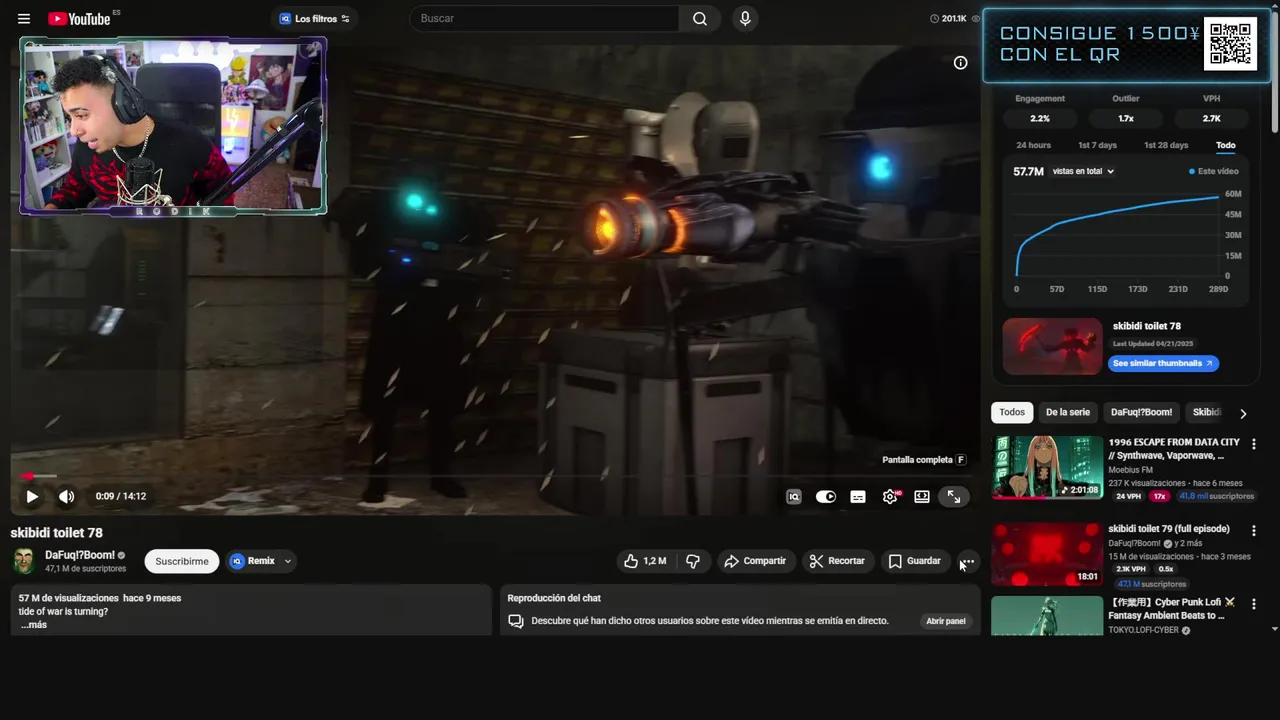Subscribe with the Suscribirme button
This screenshot has width=1280, height=720.
pyautogui.click(x=182, y=561)
